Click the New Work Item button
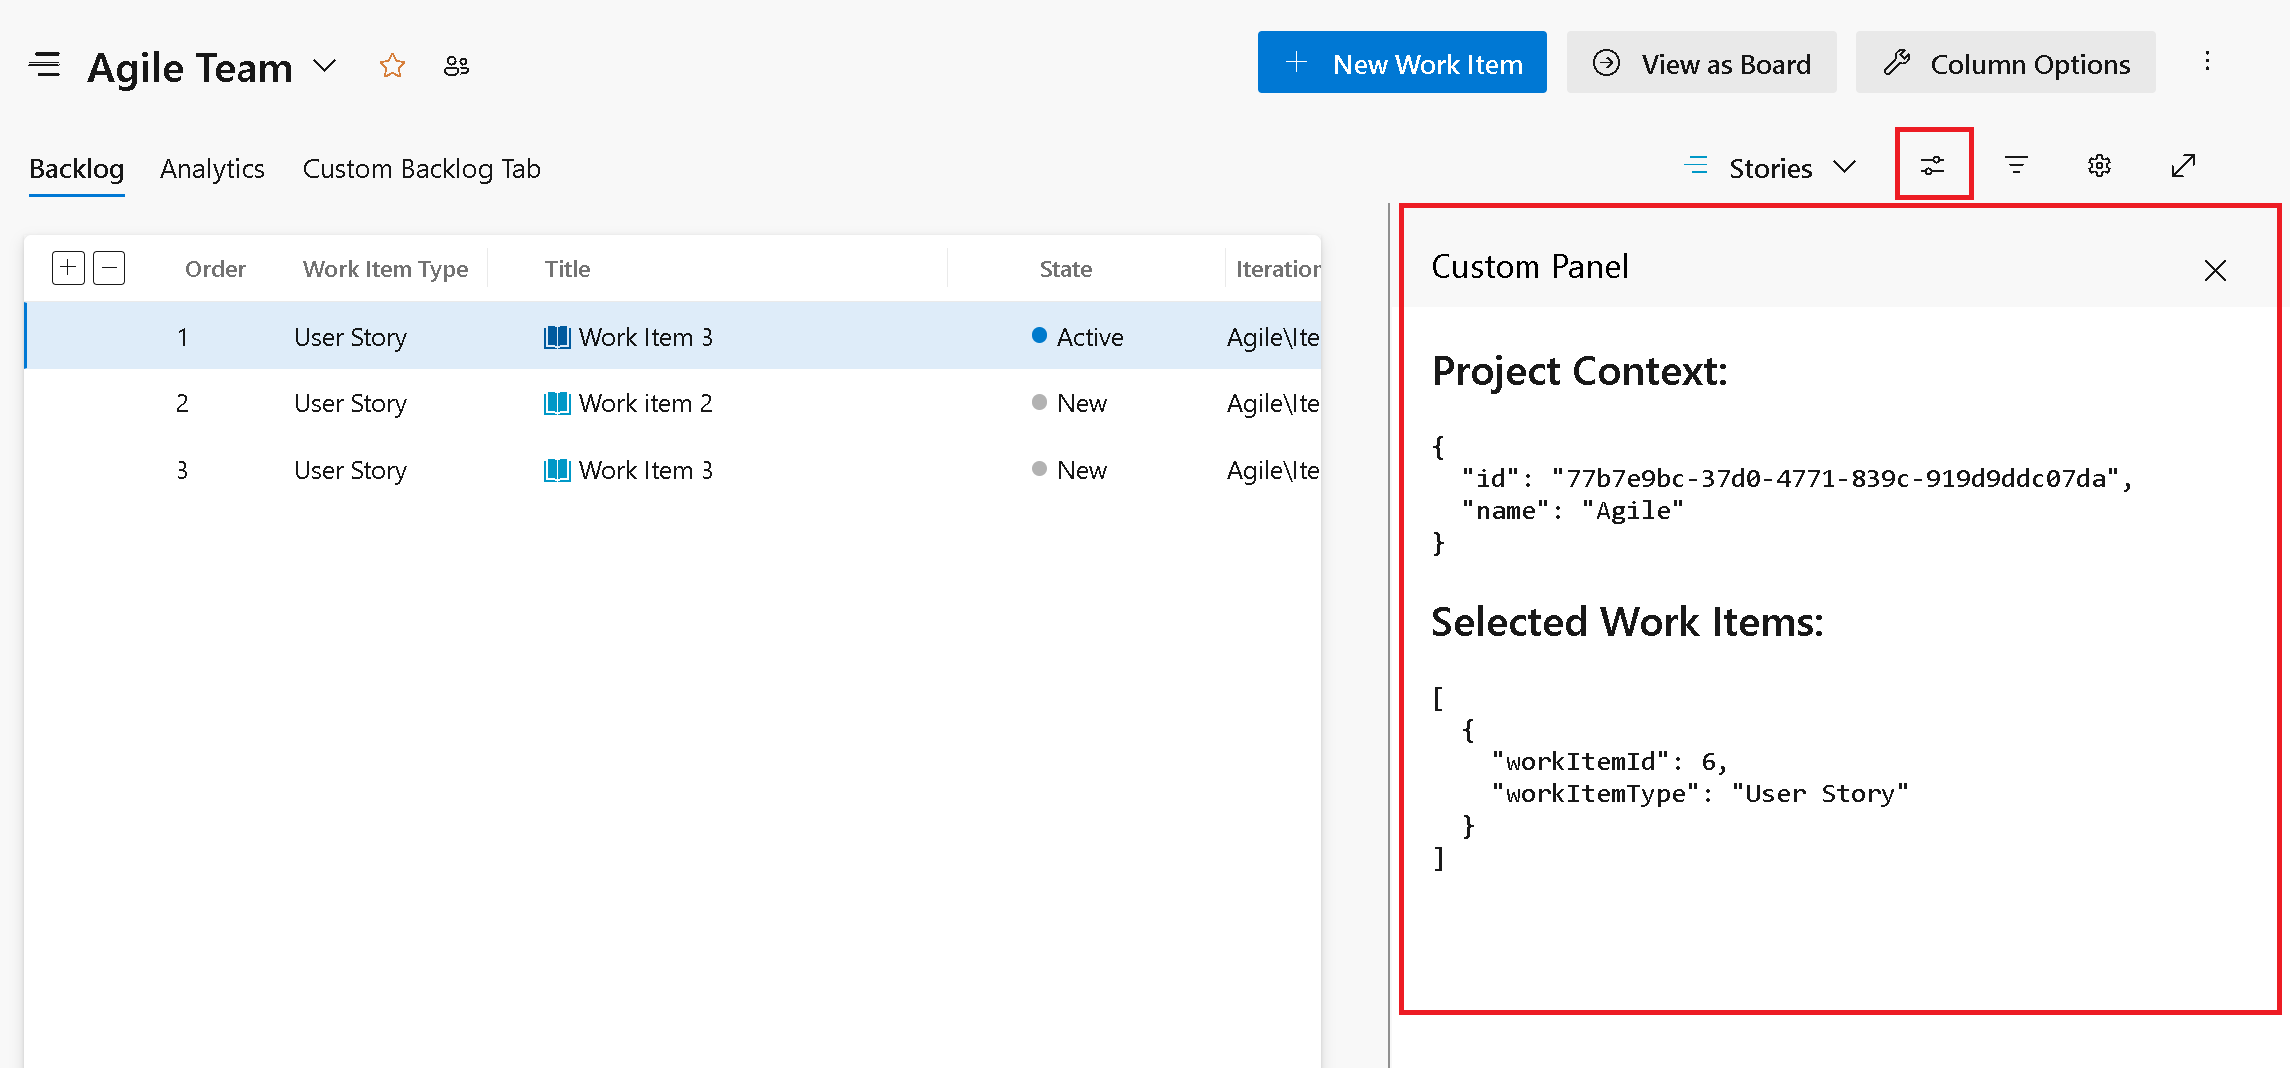 [x=1401, y=63]
